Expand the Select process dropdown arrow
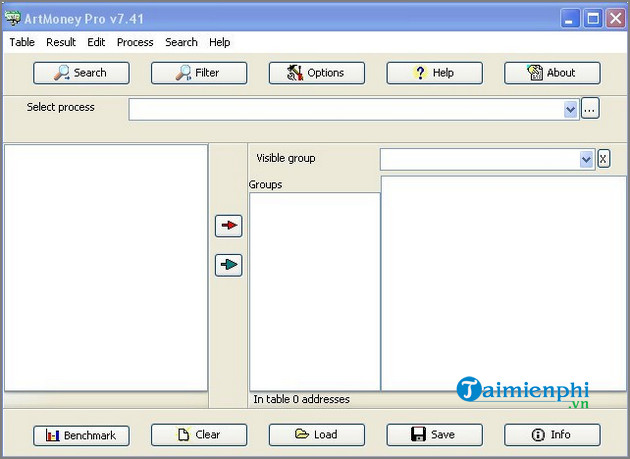 [570, 109]
